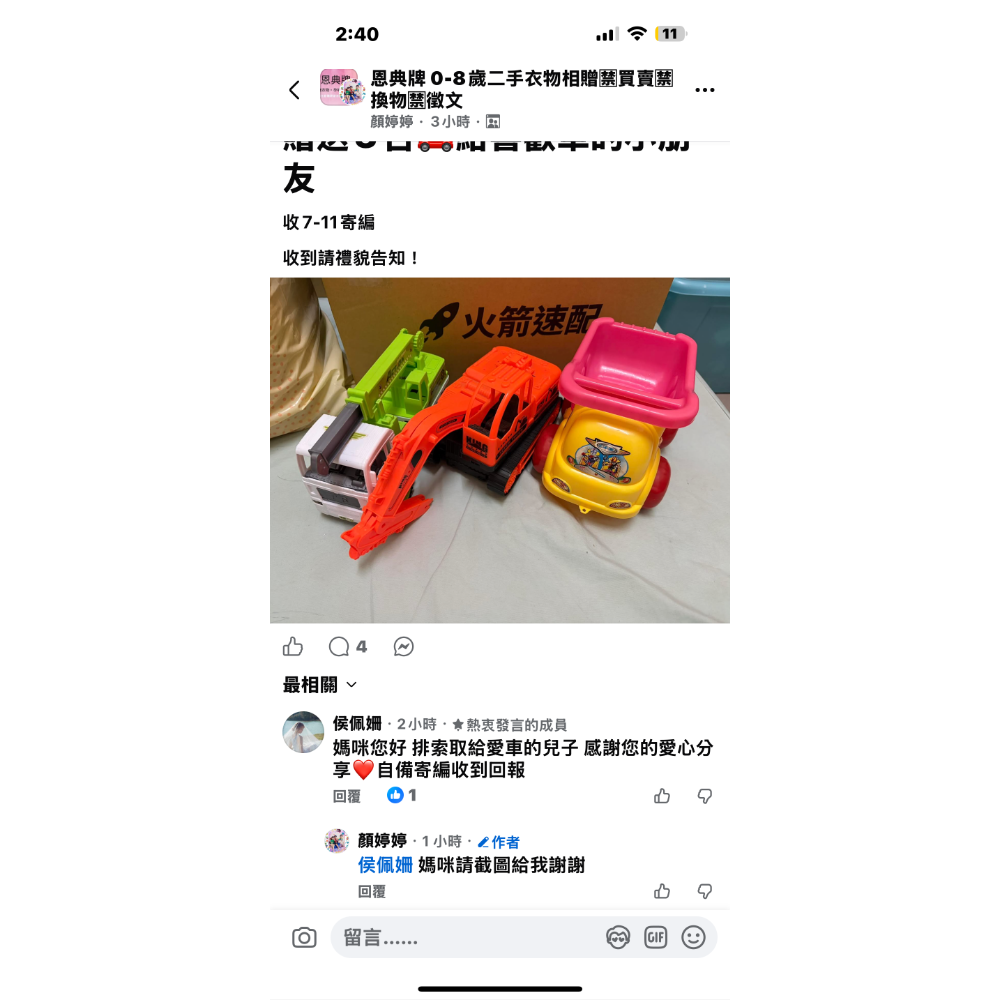Viewport: 1000px width, 1000px height.
Task: Open the GIF picker in comment box
Action: click(656, 938)
